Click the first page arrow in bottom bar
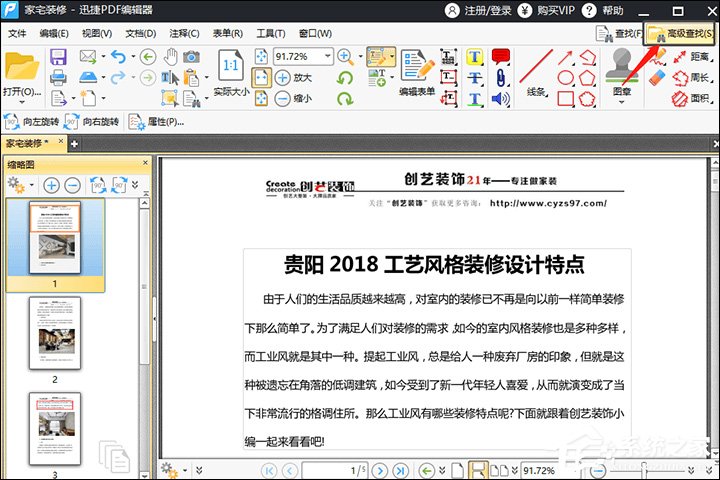 [x=269, y=470]
